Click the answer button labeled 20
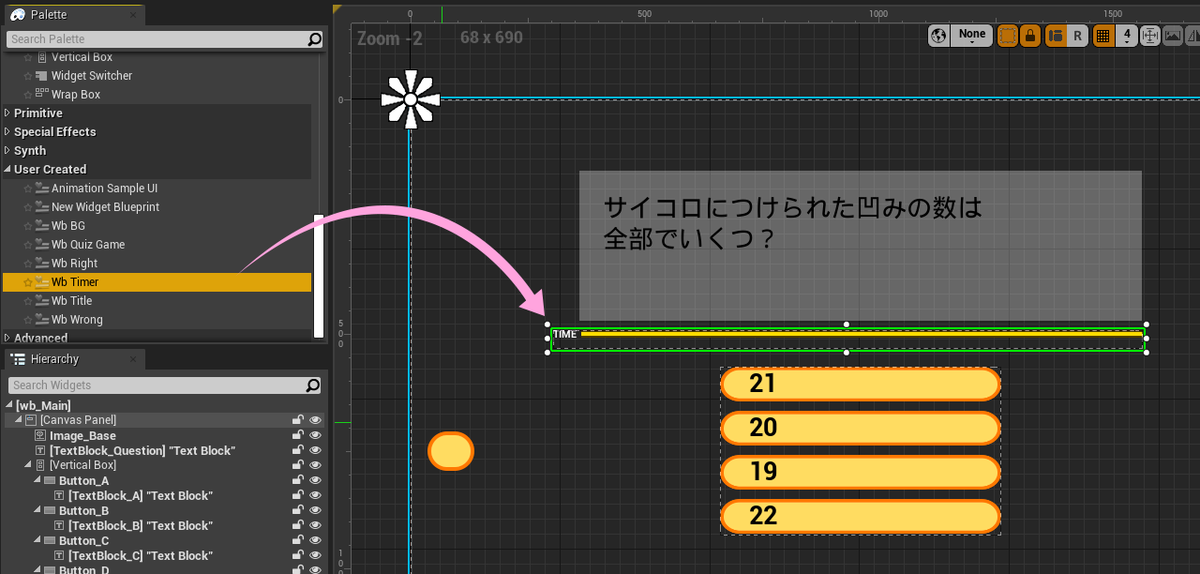 860,428
